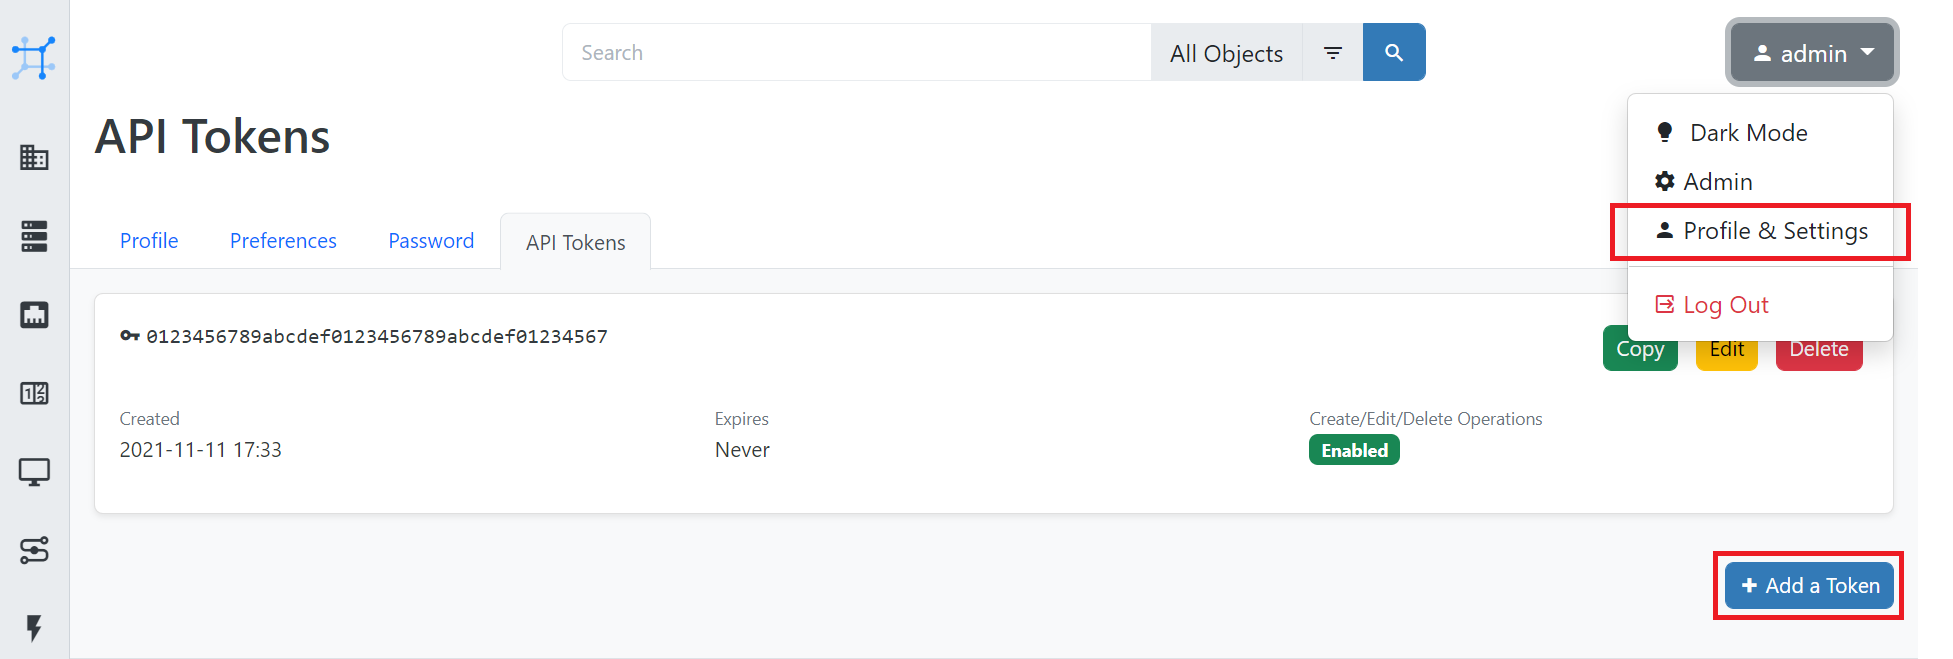Open the Circuits transit sidebar icon
Screen dimensions: 1953x659
pos(34,550)
